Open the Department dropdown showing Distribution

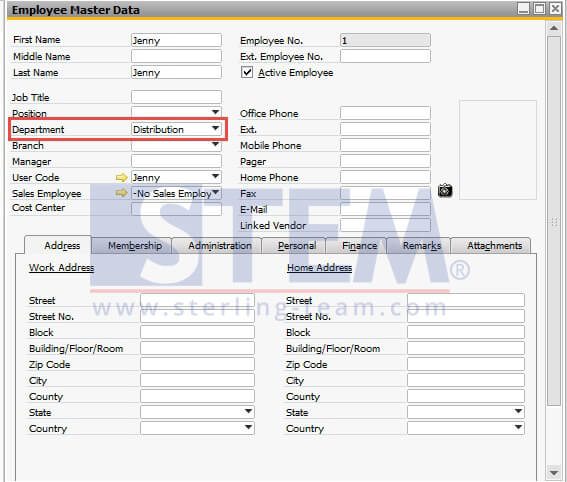point(216,128)
